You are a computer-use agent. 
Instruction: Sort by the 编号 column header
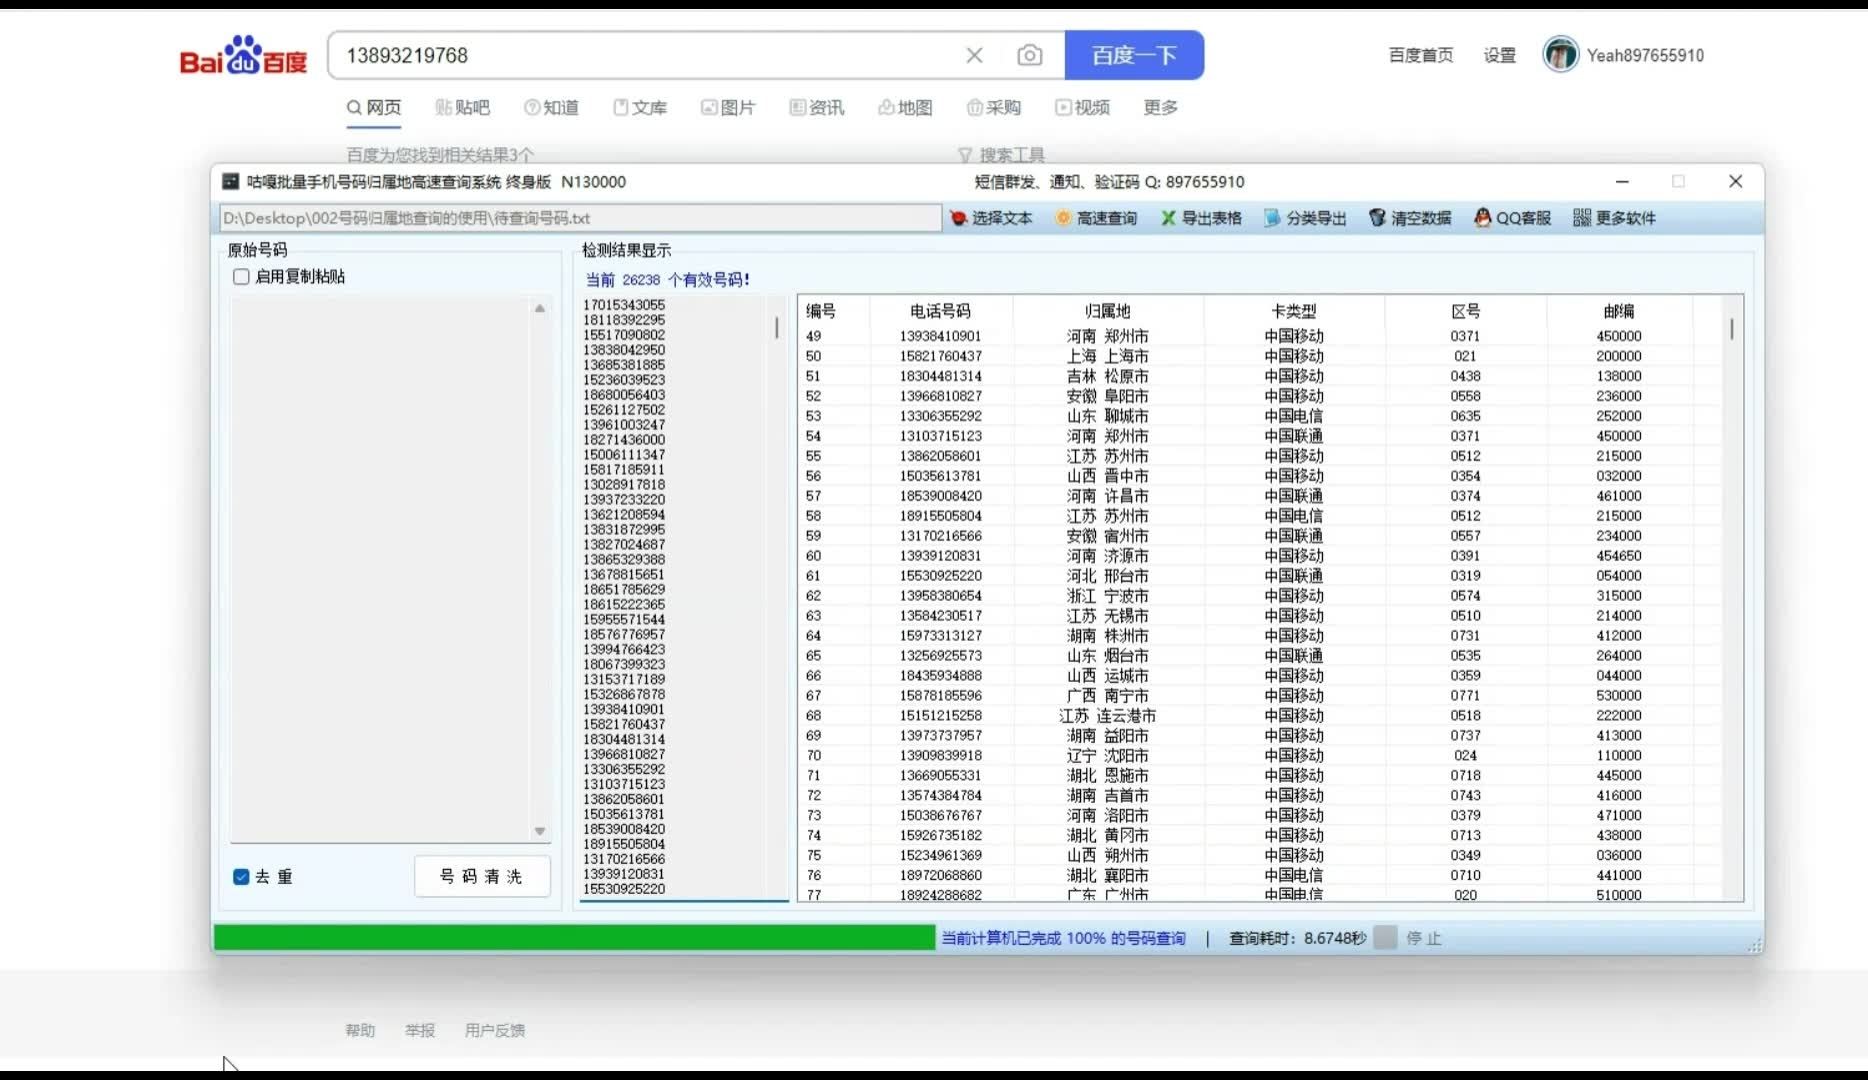click(x=821, y=311)
